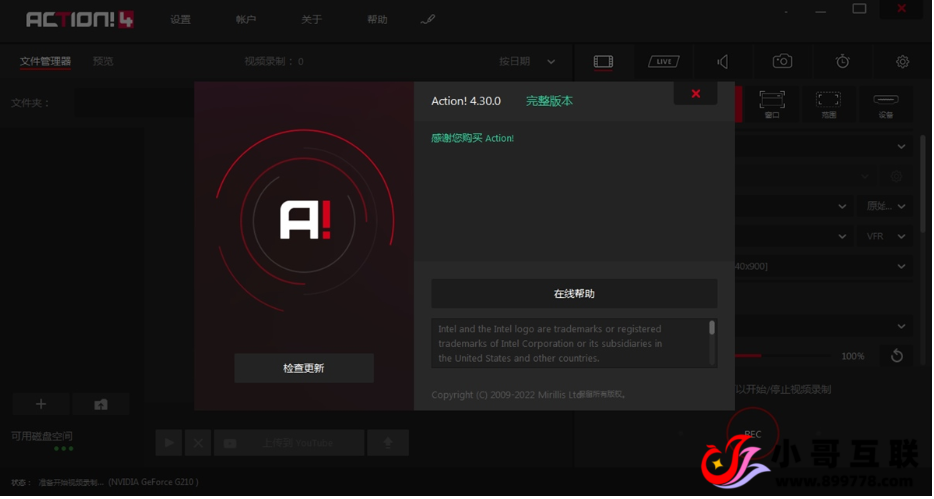Click the 在线帮助 online help button

[574, 294]
